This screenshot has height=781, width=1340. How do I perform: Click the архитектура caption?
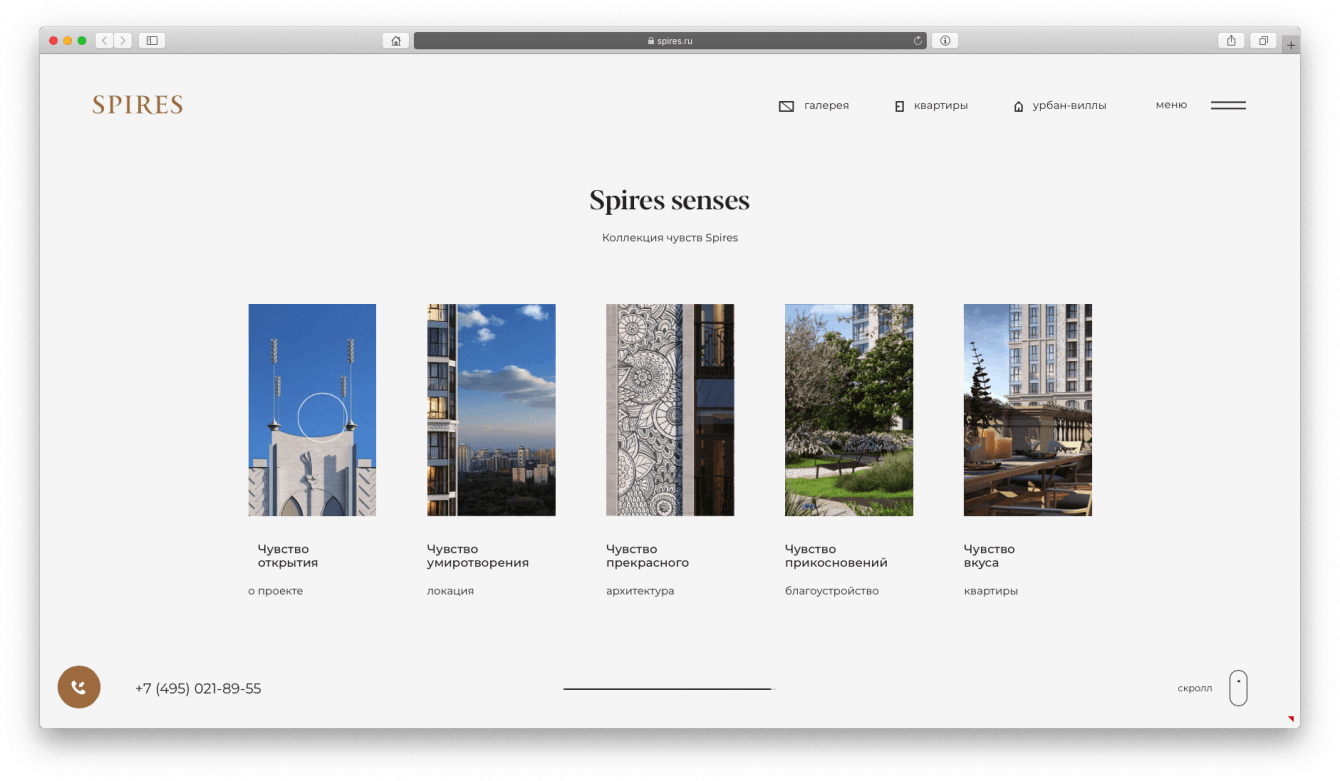640,591
